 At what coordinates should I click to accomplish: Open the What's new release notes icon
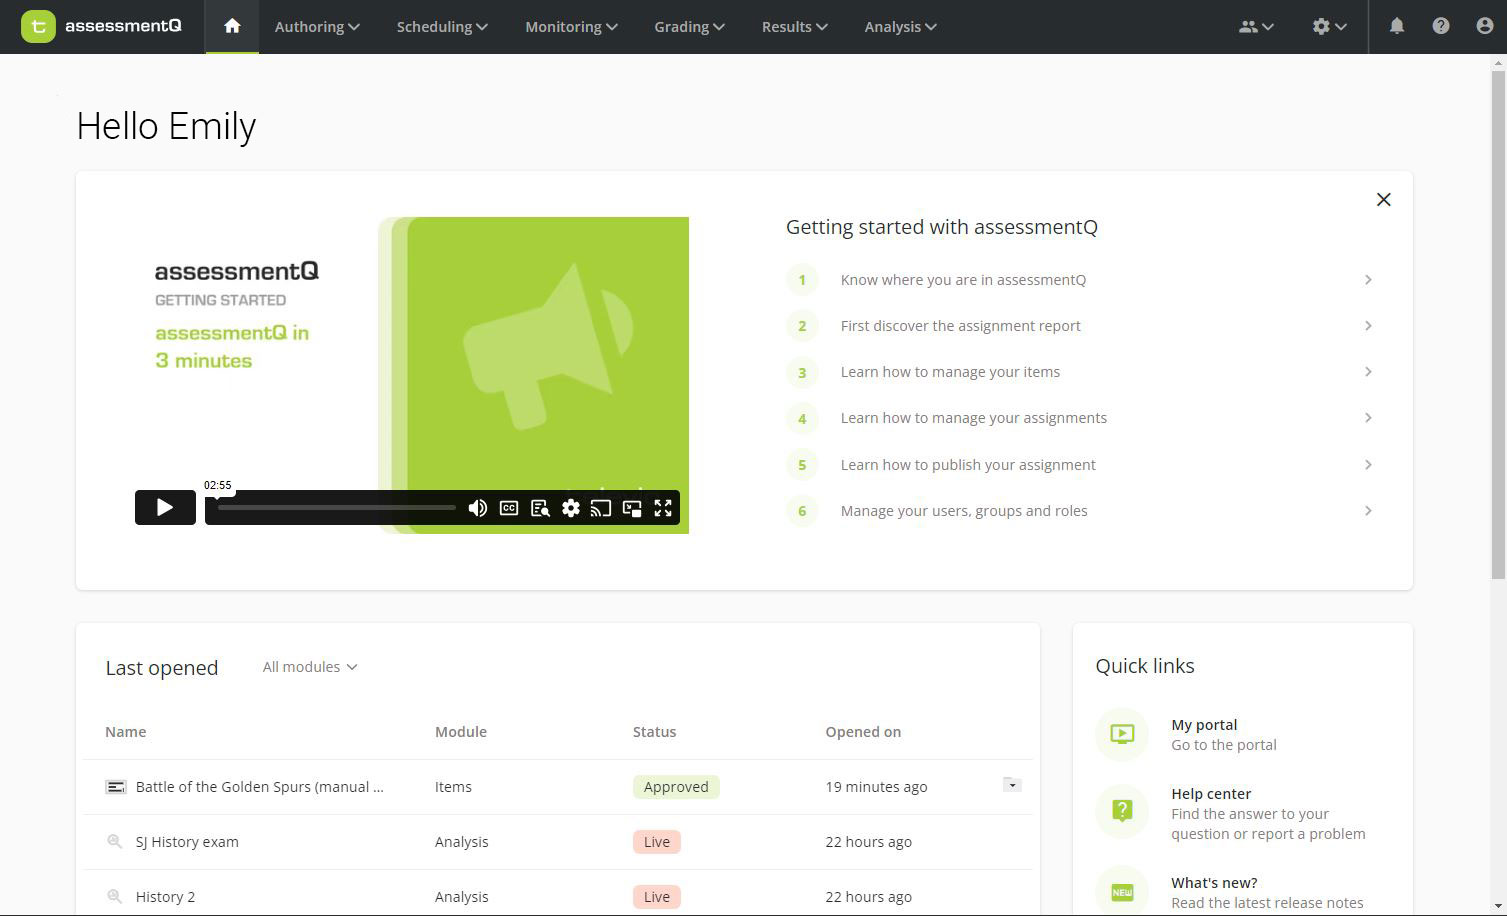[x=1122, y=890]
